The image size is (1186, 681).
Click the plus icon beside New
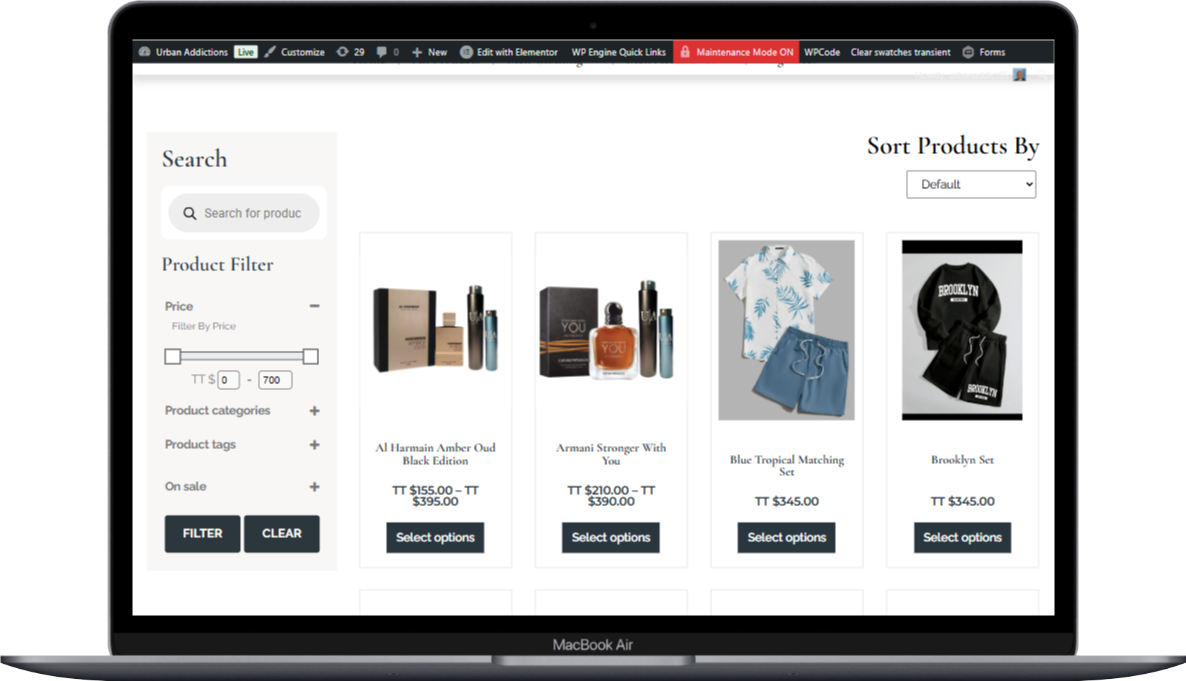click(x=417, y=52)
